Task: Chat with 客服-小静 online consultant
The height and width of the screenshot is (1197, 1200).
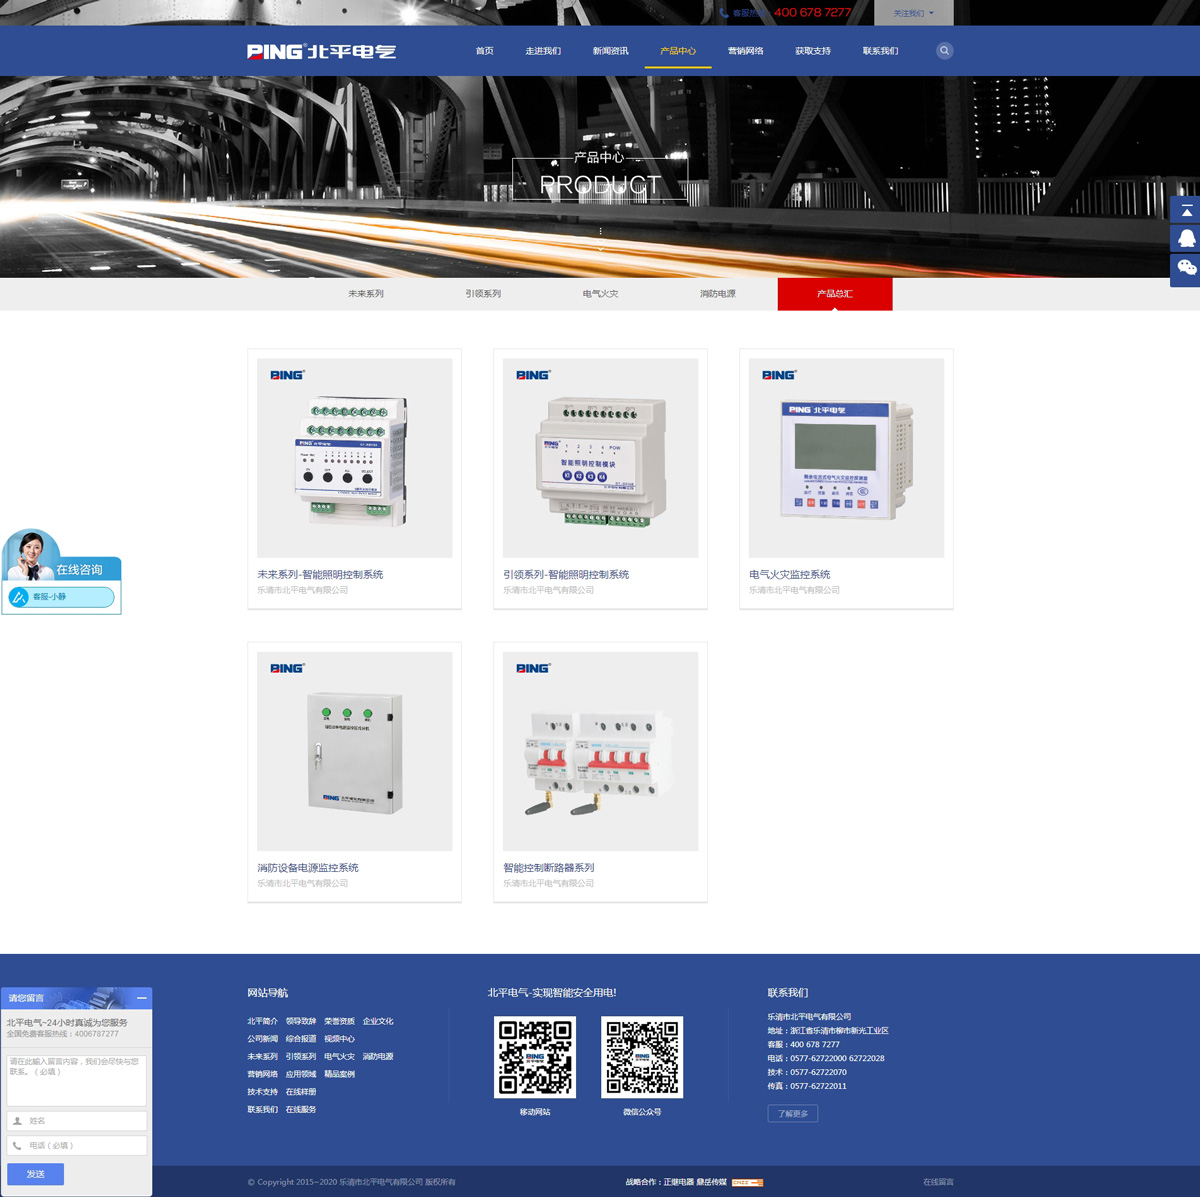Action: (61, 597)
